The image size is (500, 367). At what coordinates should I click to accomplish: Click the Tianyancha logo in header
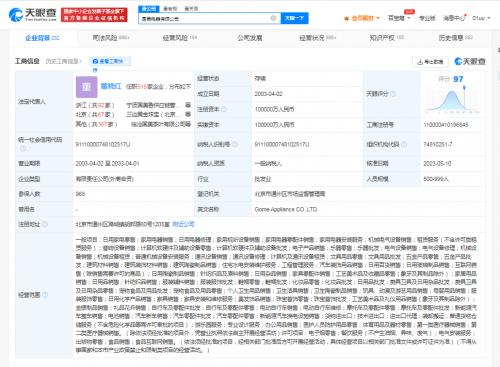pyautogui.click(x=32, y=15)
